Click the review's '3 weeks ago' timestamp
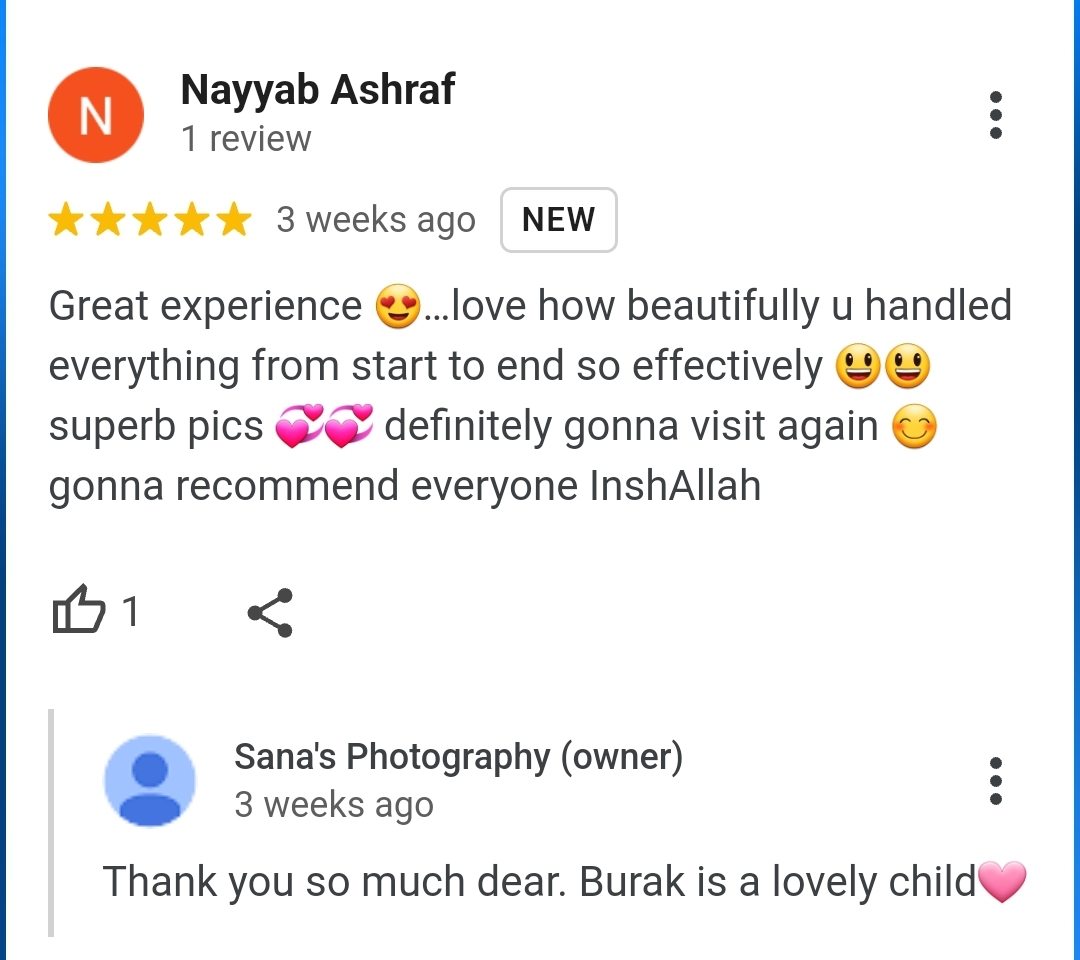 (376, 220)
